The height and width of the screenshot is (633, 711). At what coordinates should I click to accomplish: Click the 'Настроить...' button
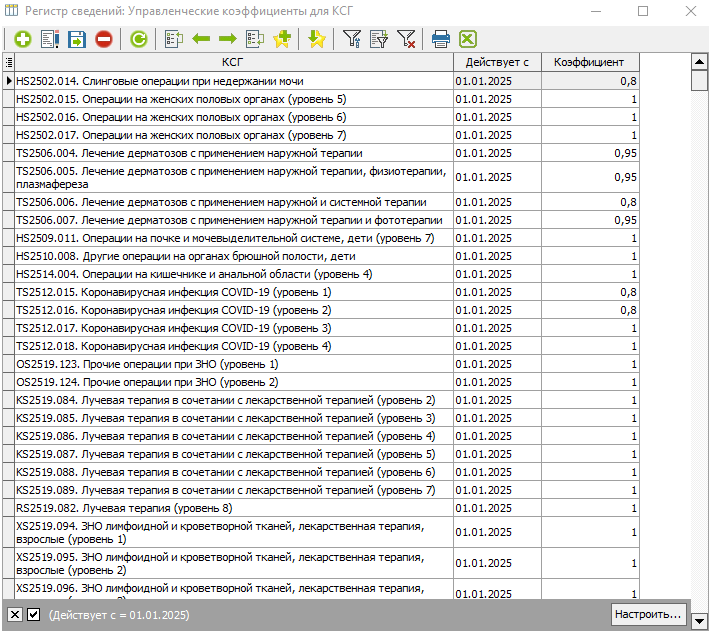tap(648, 614)
